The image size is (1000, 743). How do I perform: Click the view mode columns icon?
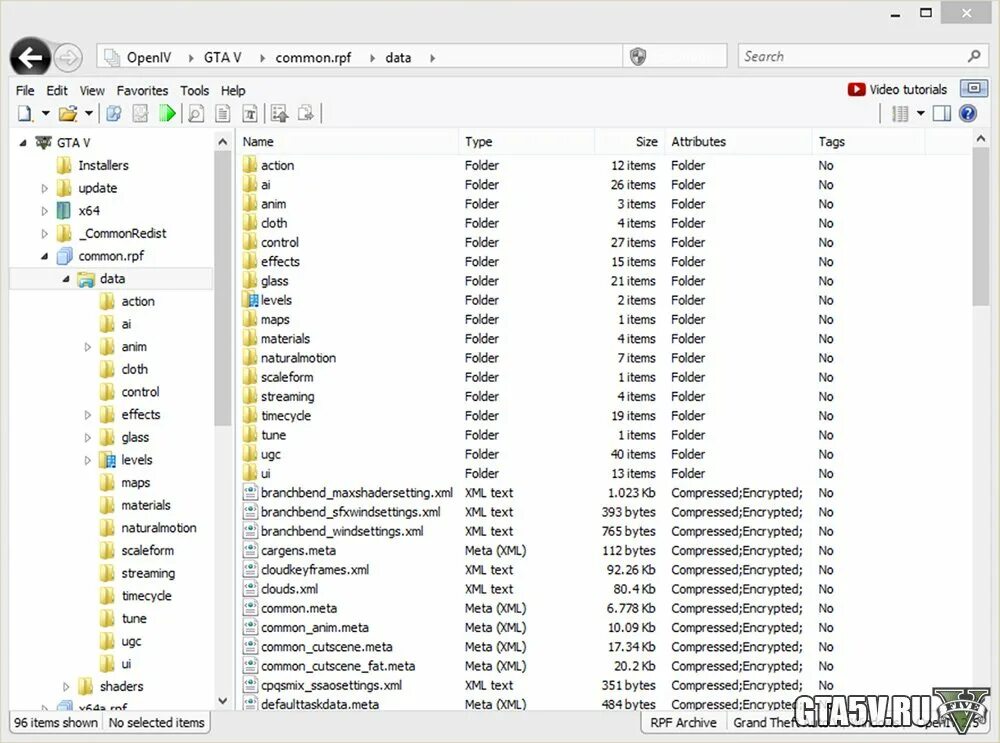point(900,114)
